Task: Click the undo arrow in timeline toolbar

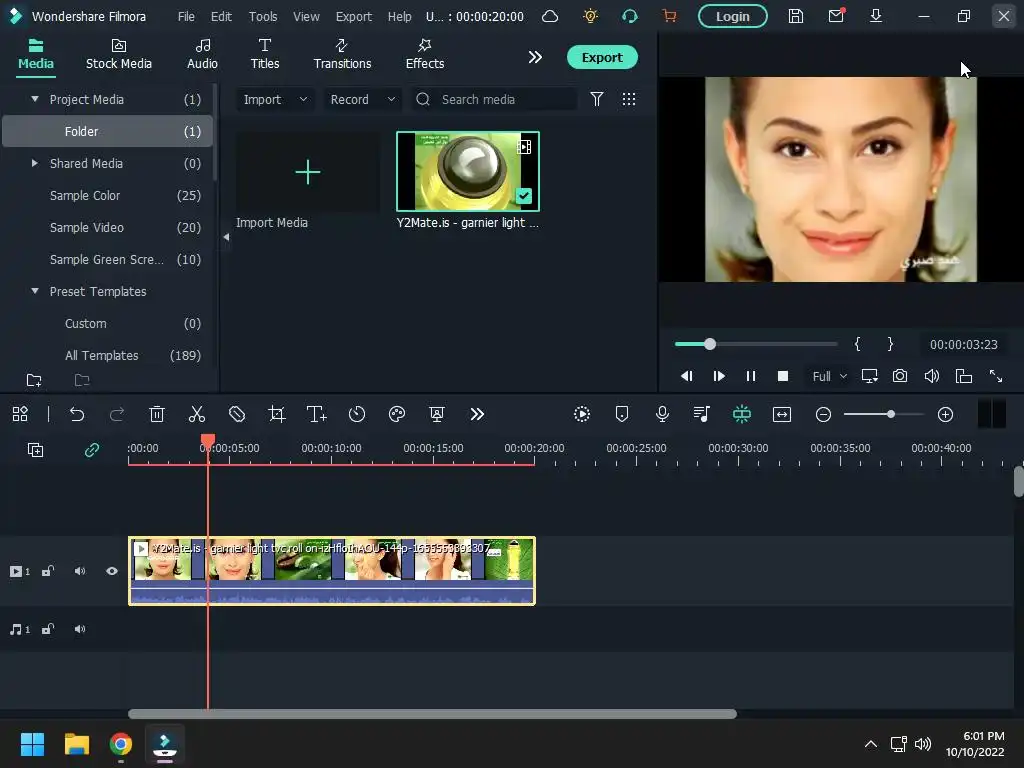Action: (x=77, y=414)
